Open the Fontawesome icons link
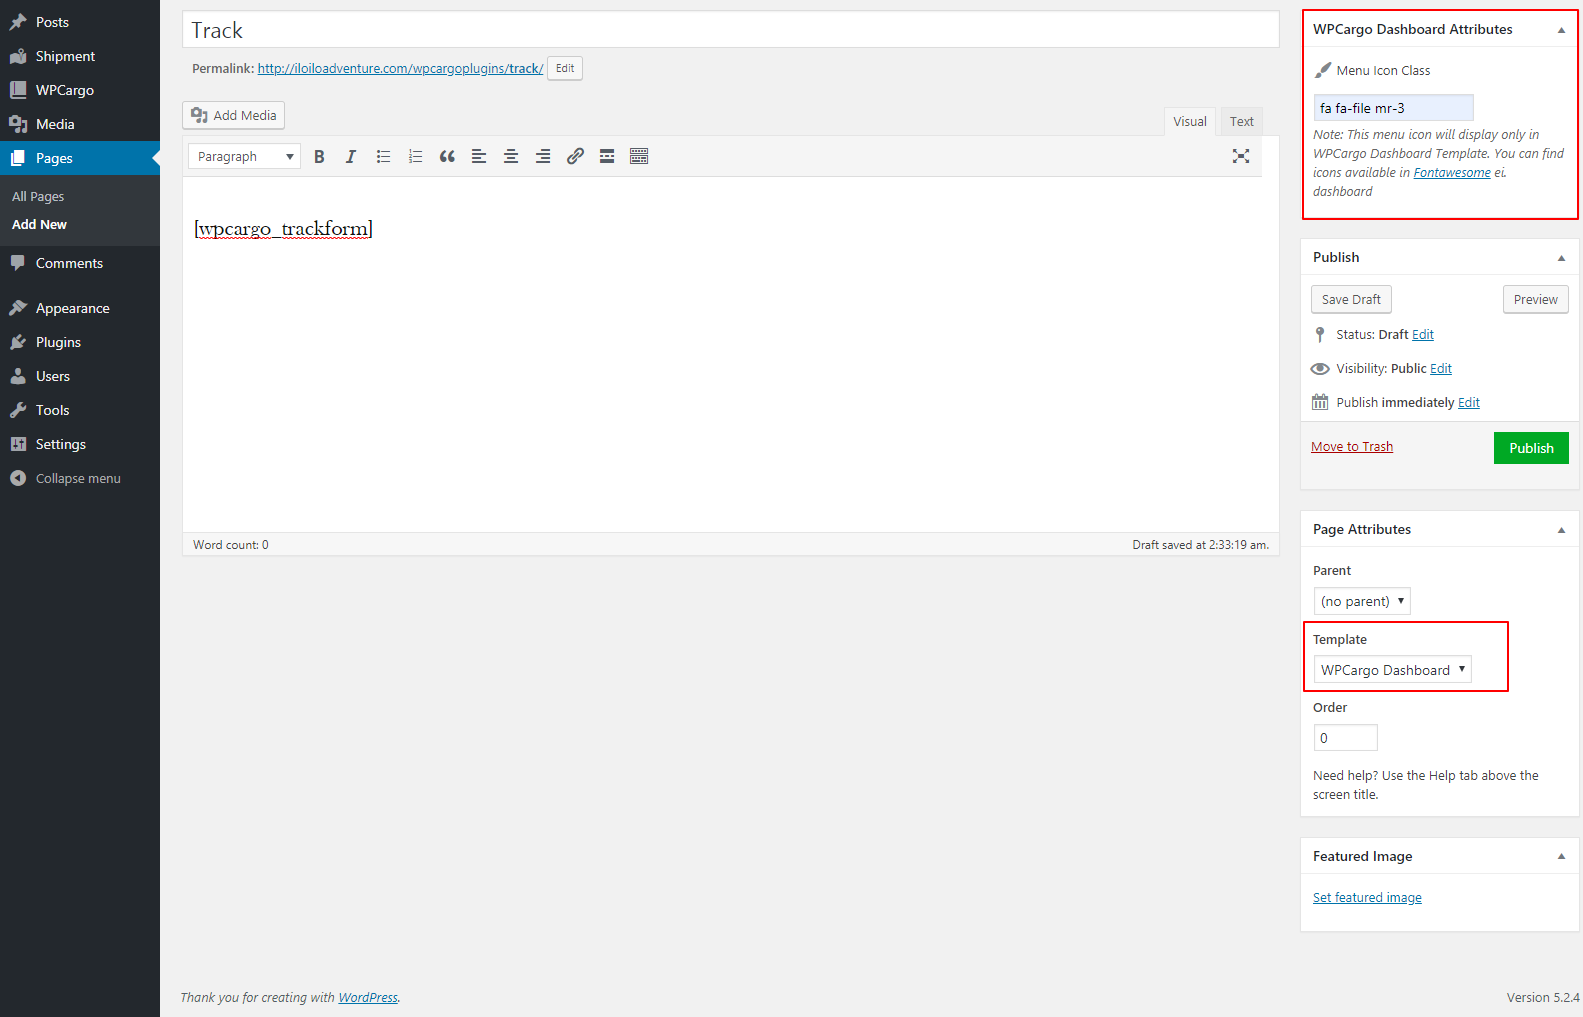Viewport: 1583px width, 1017px height. 1452,173
